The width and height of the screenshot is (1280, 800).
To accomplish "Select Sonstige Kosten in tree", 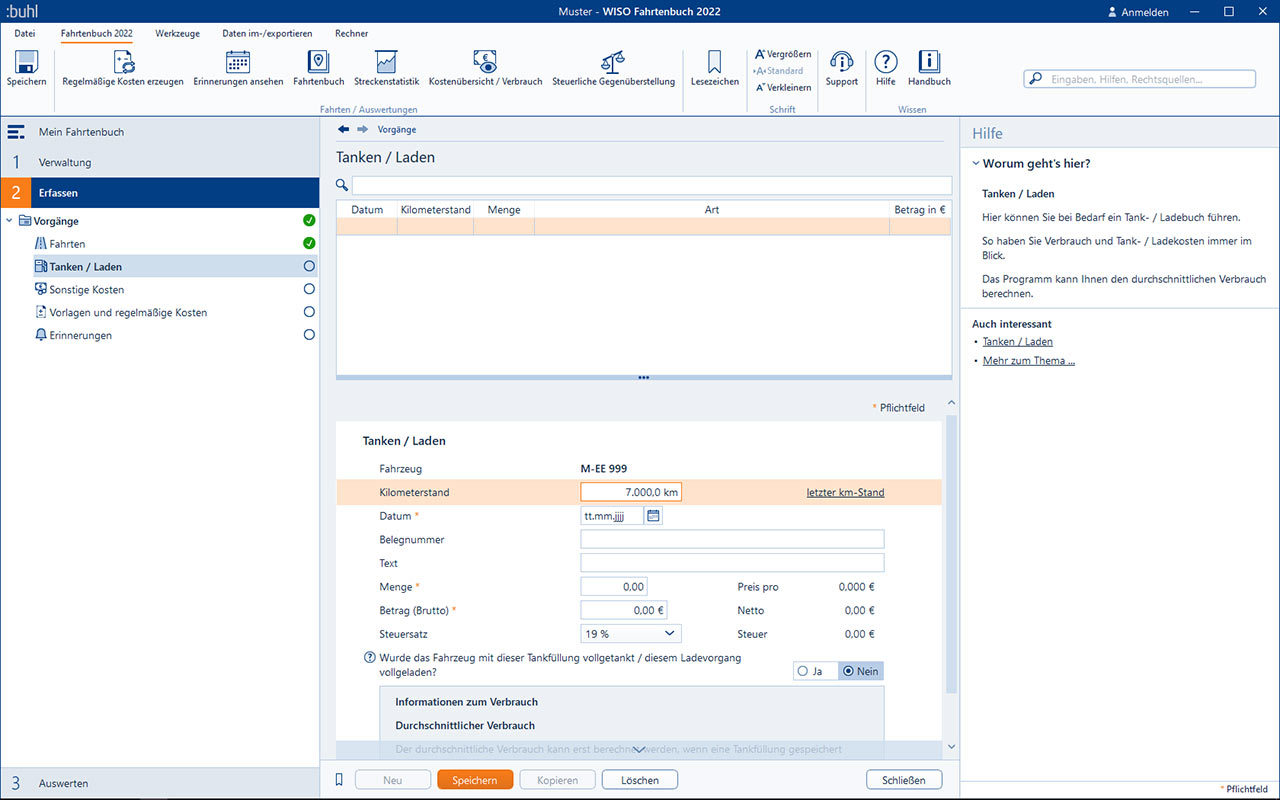I will pyautogui.click(x=87, y=290).
